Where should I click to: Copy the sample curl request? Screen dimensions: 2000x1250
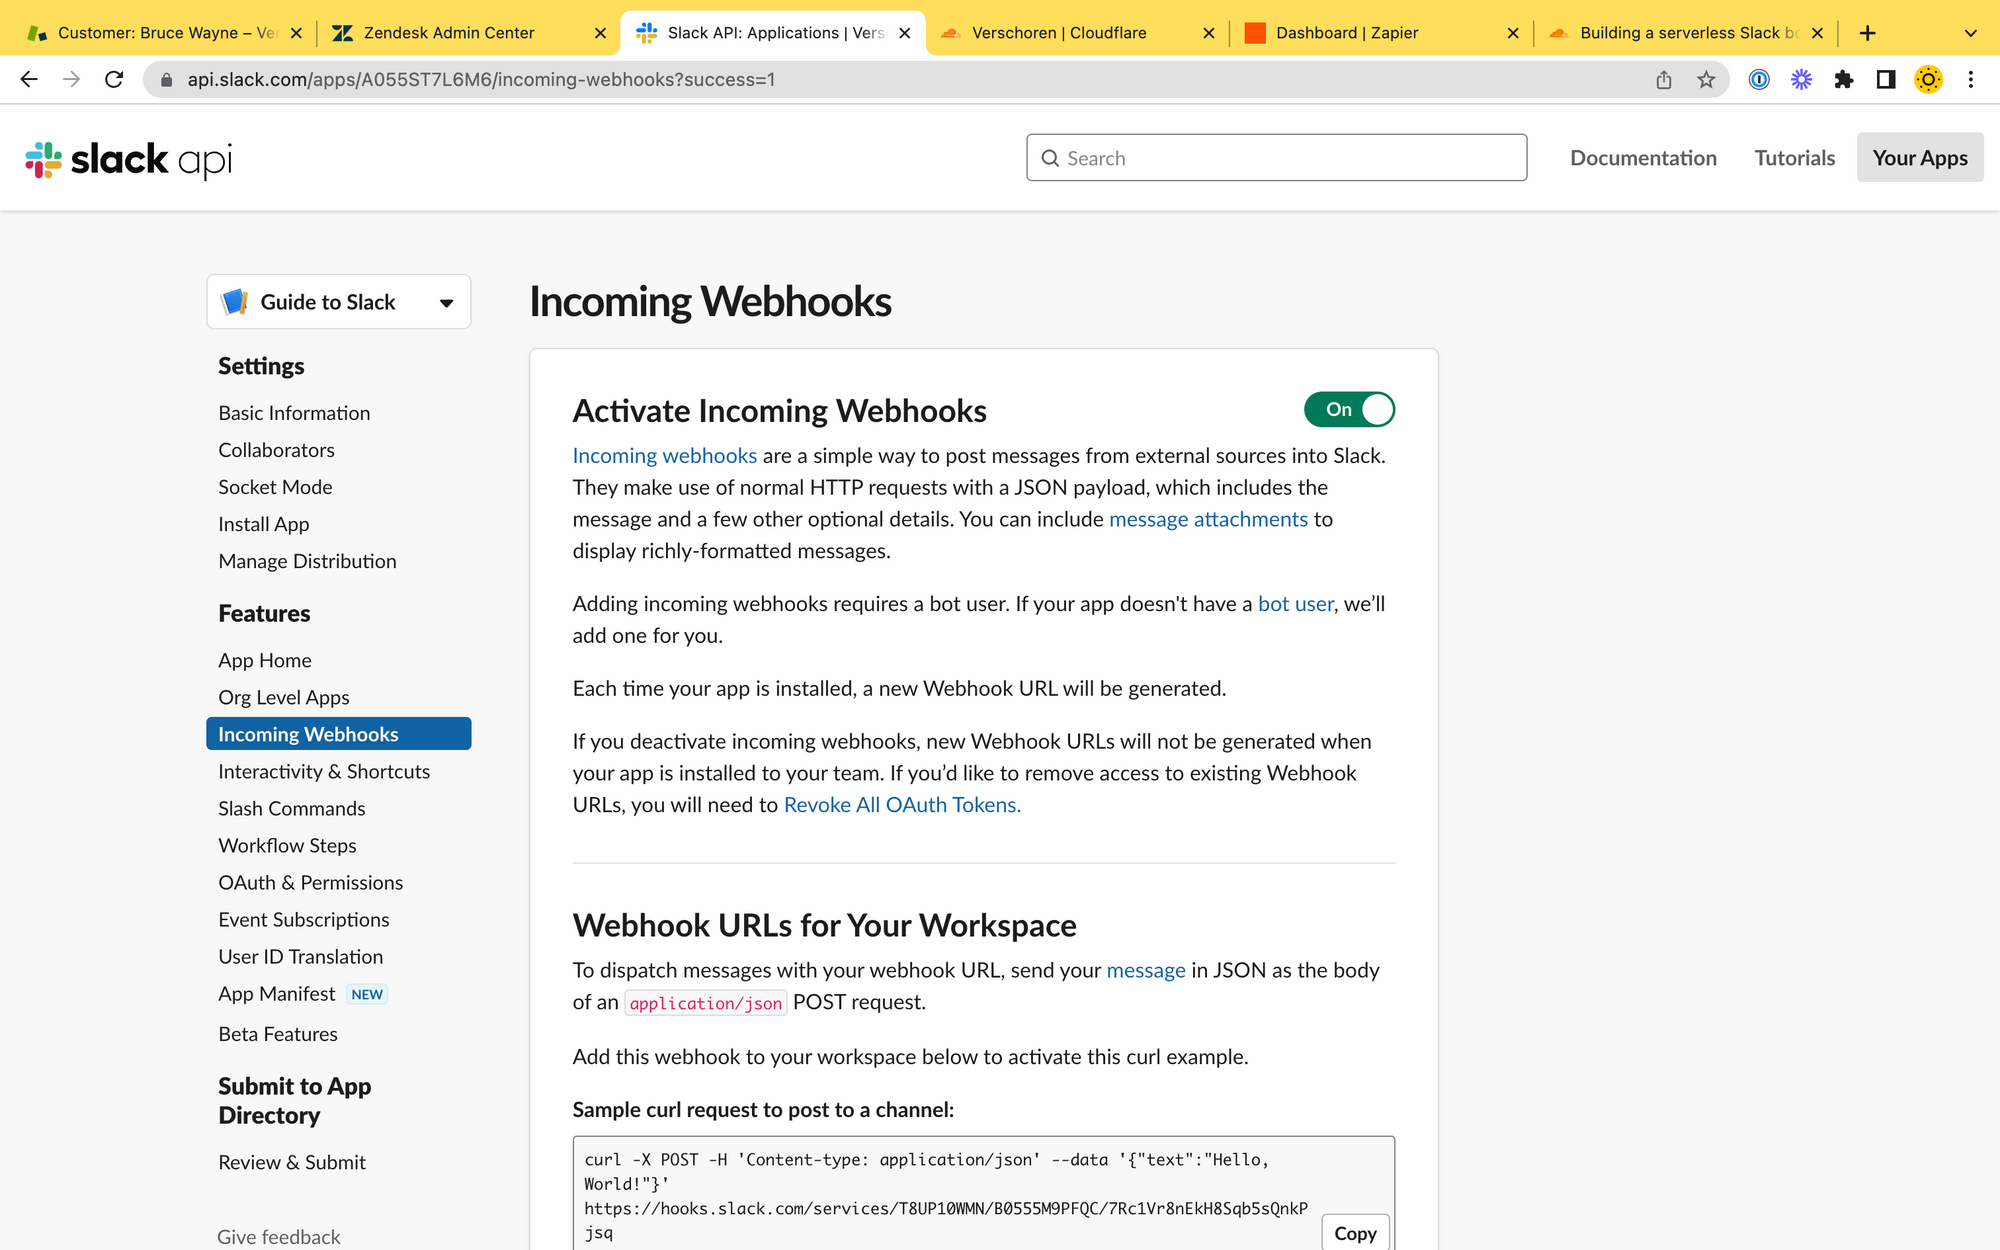pyautogui.click(x=1355, y=1233)
